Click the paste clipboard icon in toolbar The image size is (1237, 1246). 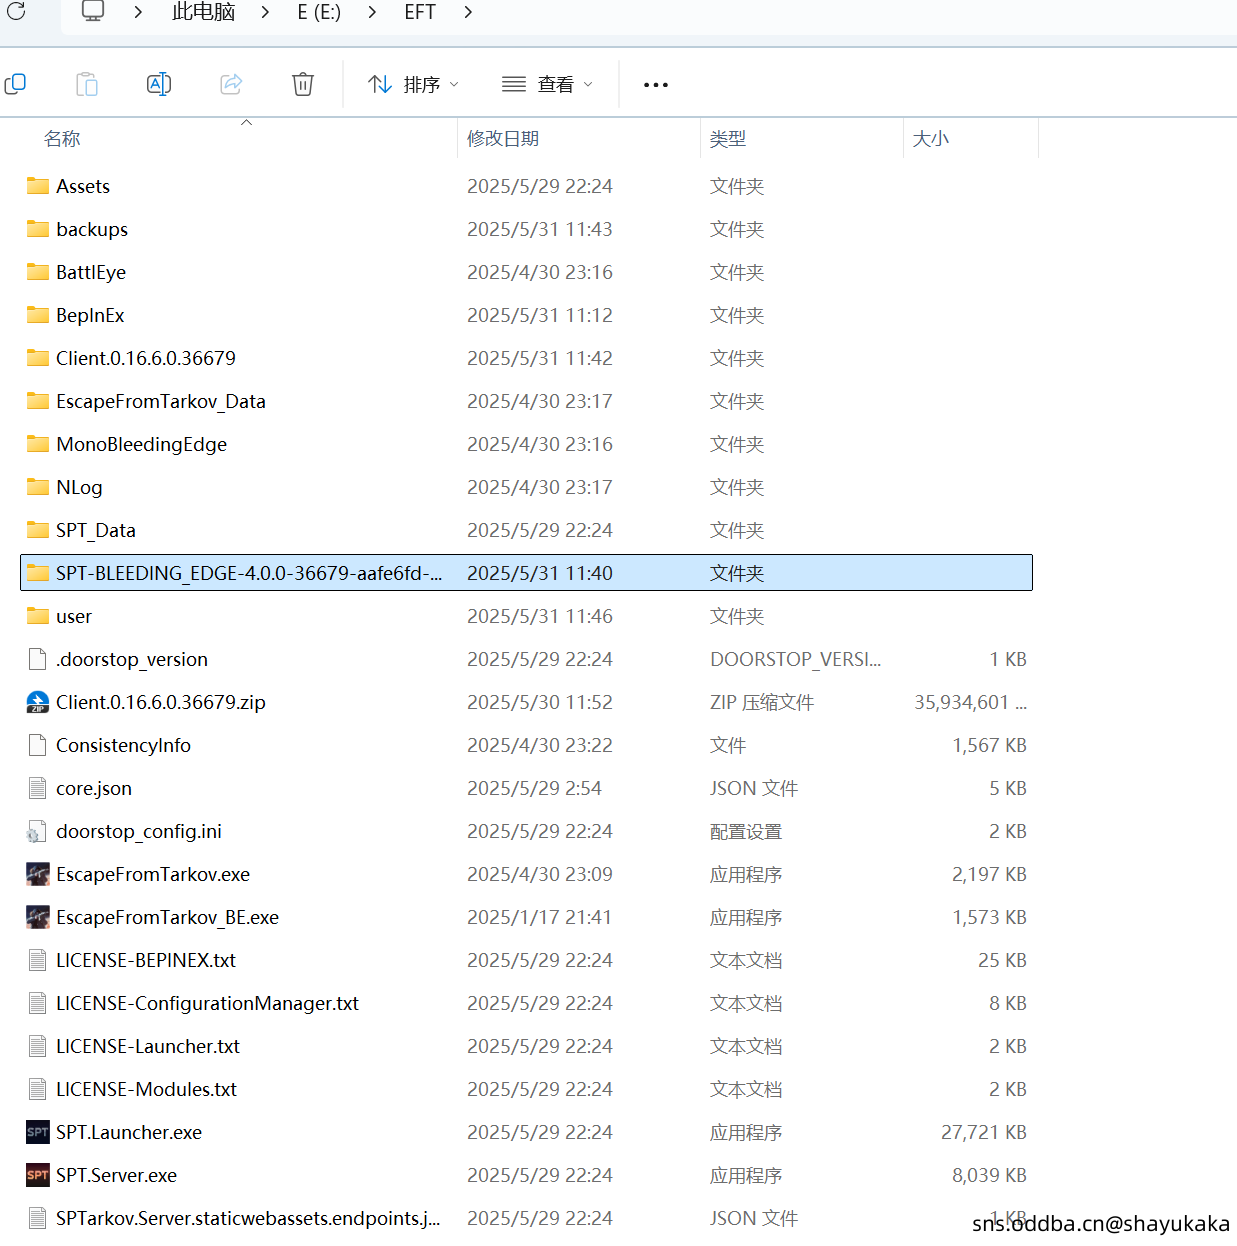tap(87, 84)
